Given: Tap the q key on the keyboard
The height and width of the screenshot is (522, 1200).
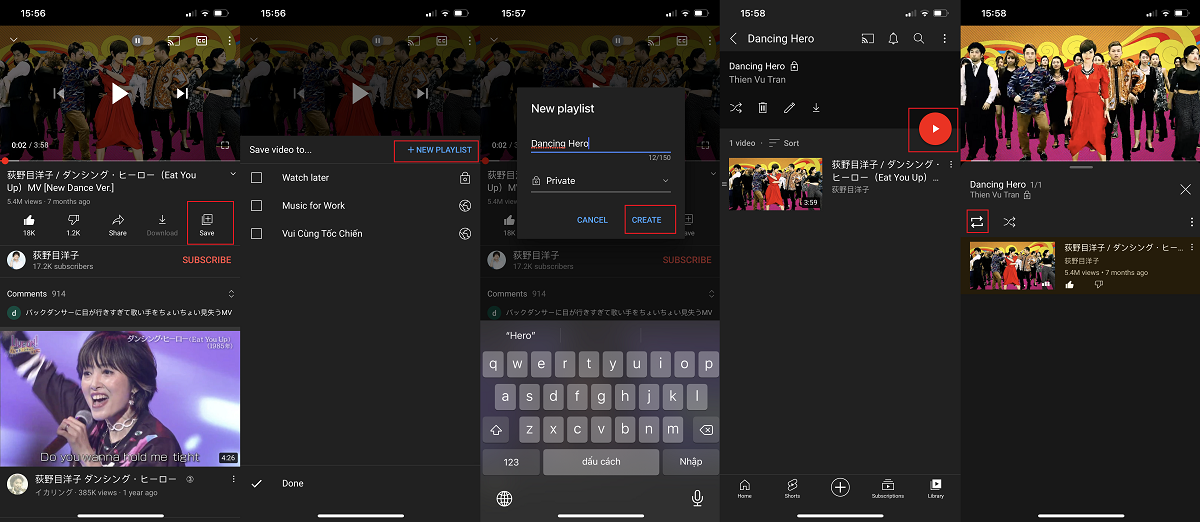Looking at the screenshot, I should [493, 364].
